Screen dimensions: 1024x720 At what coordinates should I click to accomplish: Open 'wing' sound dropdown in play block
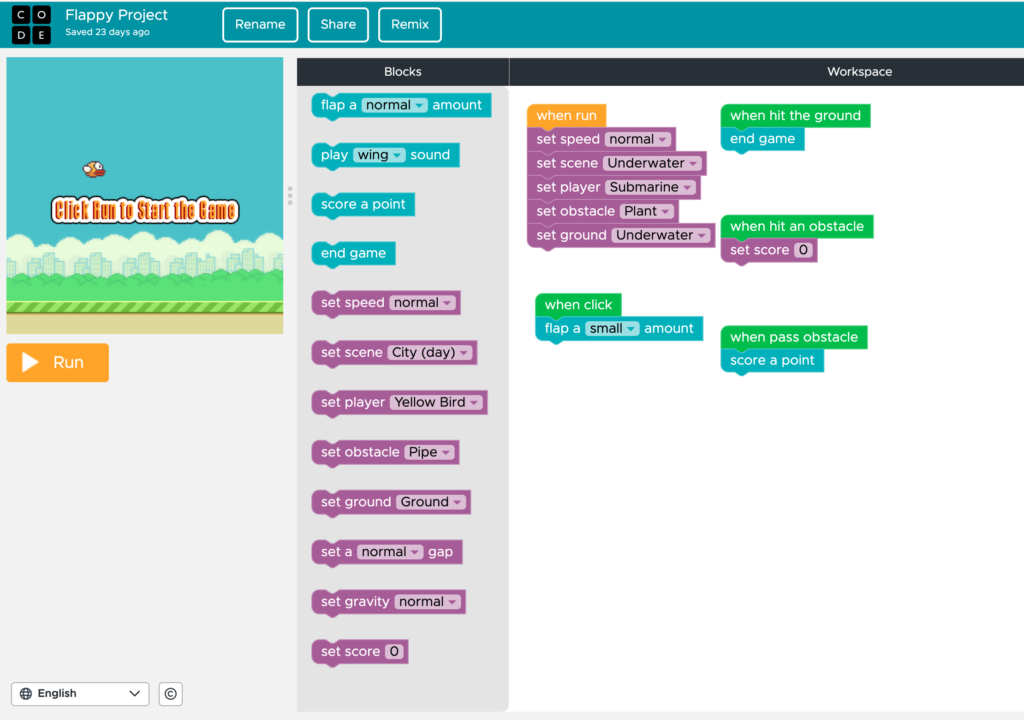379,155
